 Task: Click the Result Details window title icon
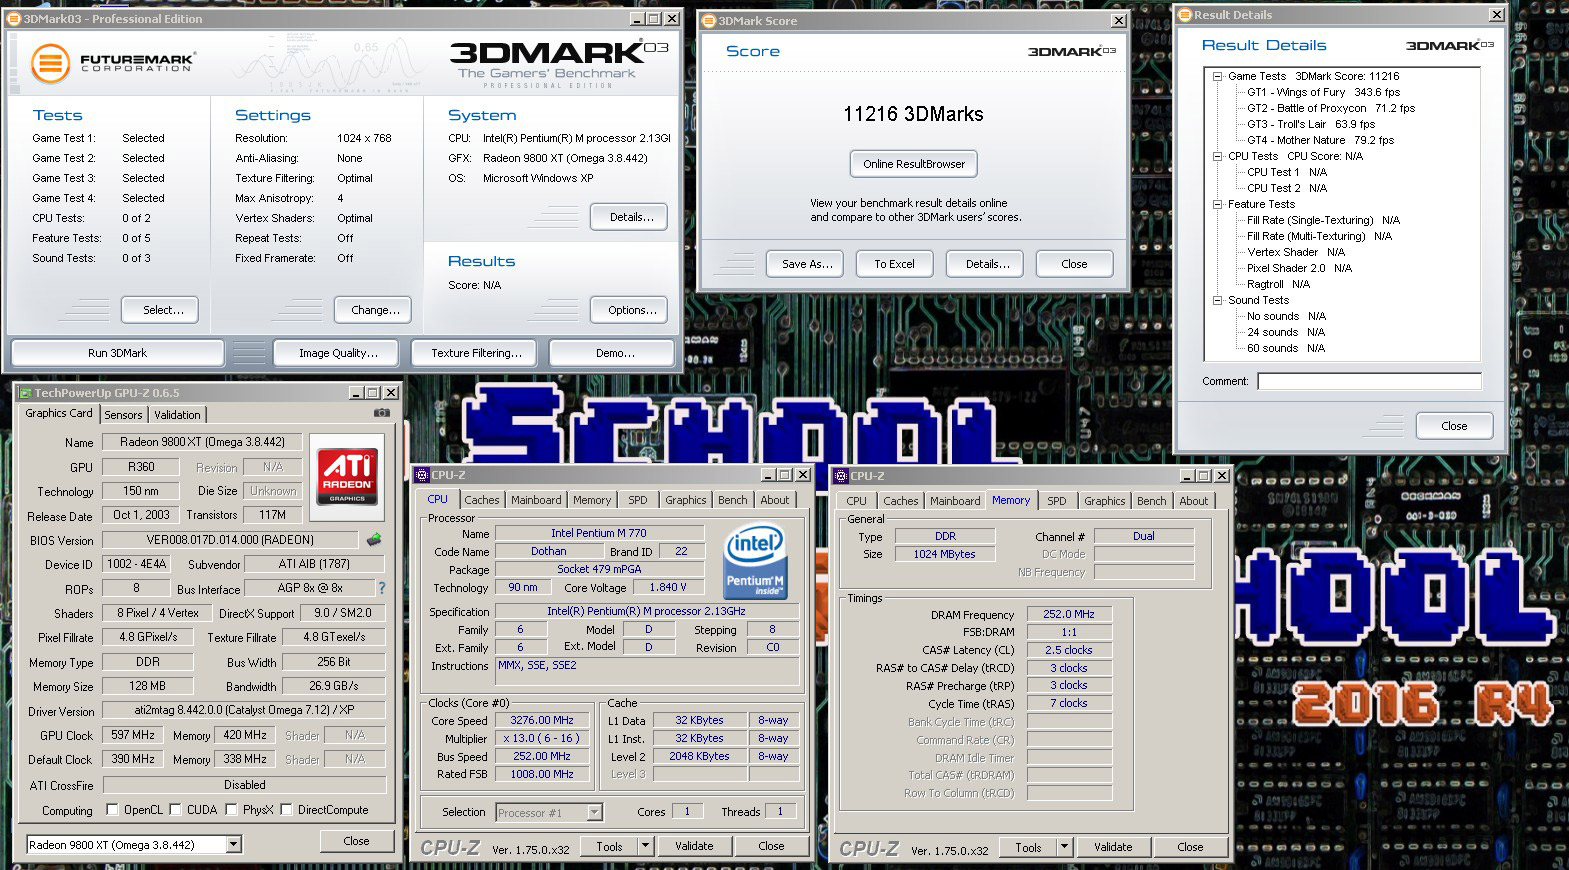coord(1185,14)
